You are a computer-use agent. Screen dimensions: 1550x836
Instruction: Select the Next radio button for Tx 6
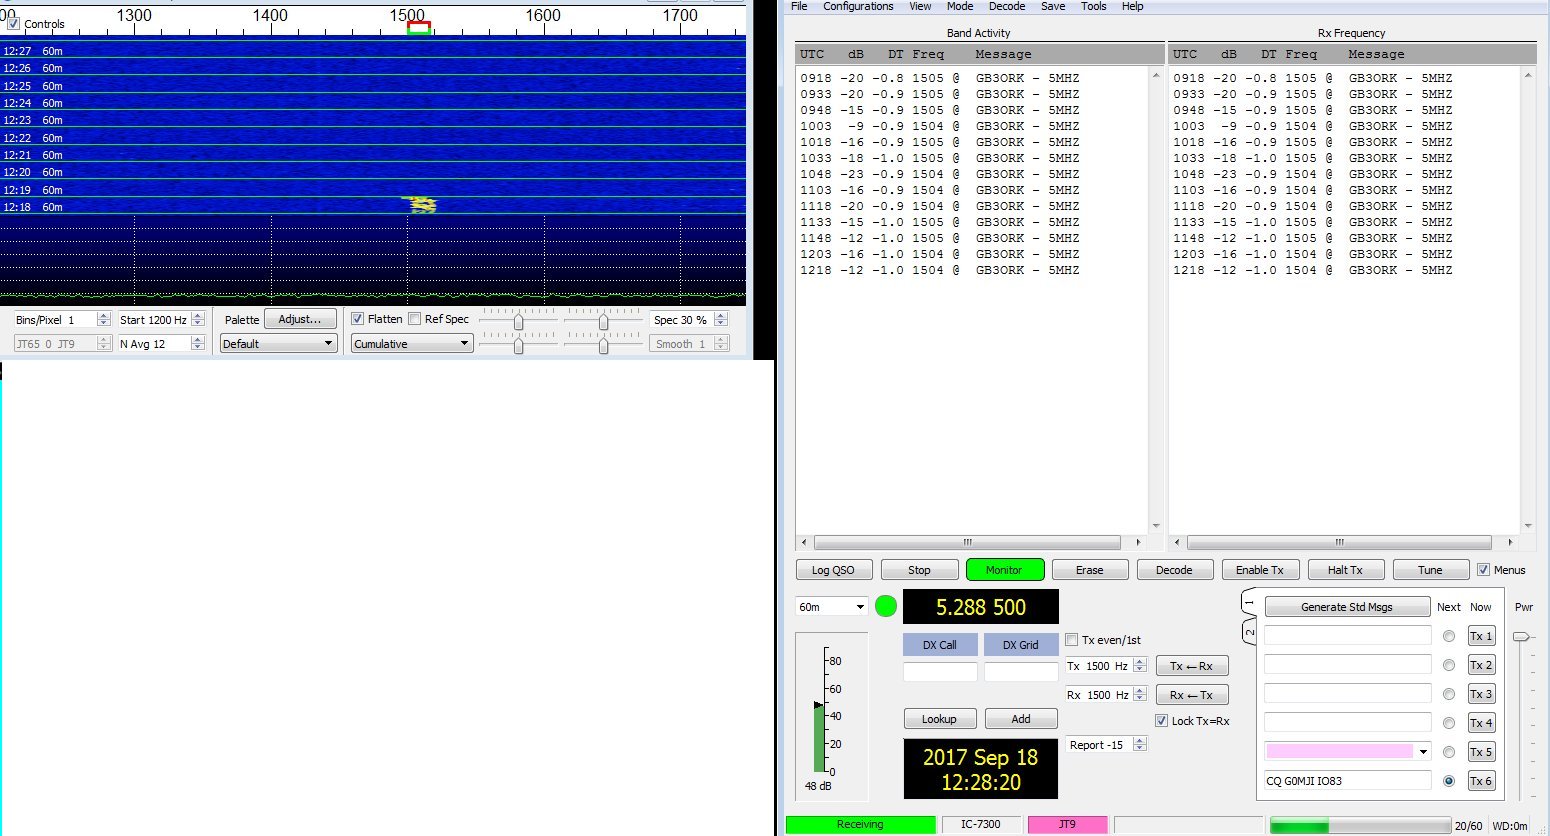pyautogui.click(x=1449, y=781)
